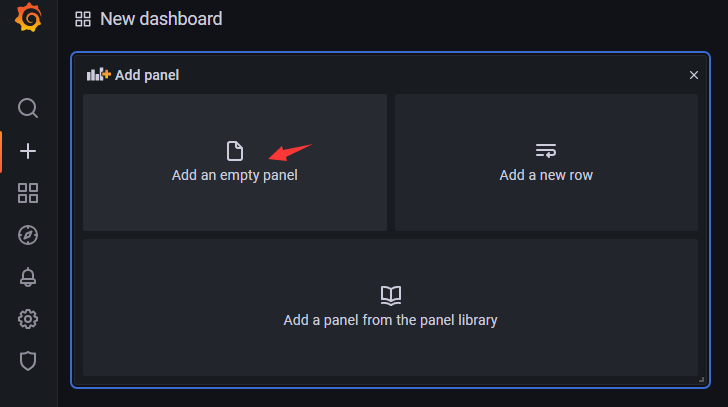This screenshot has height=407, width=728.
Task: Click the dashboard grid icon beside title
Action: 83,19
